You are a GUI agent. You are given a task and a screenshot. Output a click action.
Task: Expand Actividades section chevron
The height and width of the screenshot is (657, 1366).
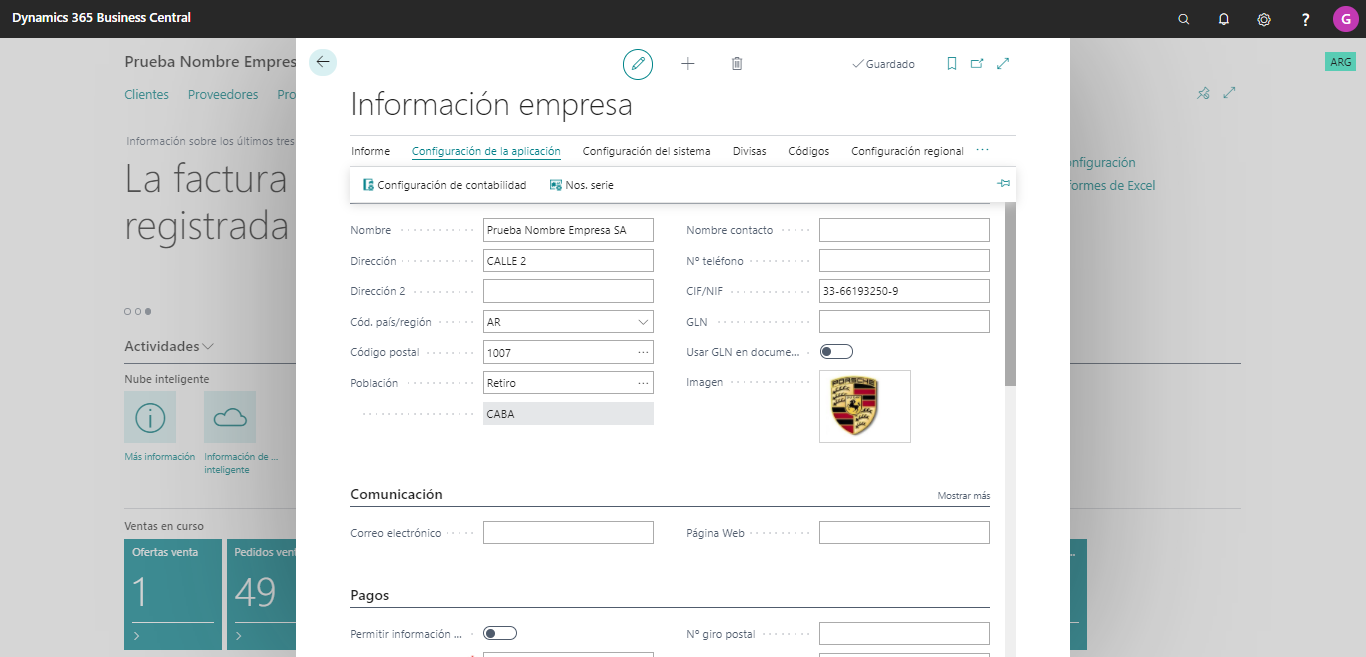click(x=208, y=346)
